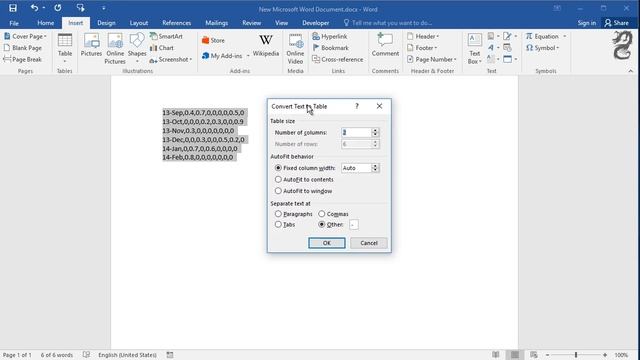Insert a Chart

point(162,48)
